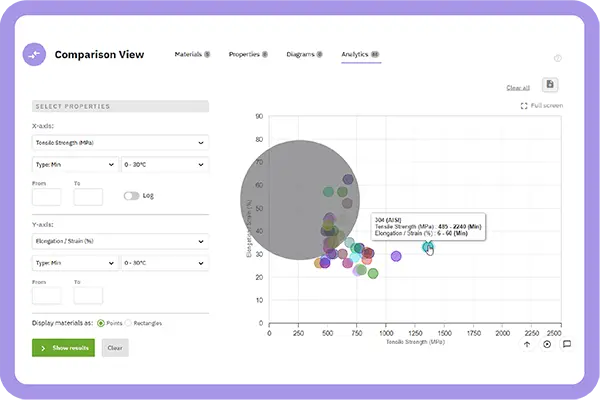
Task: Switch to the Materials tab
Action: [x=191, y=54]
